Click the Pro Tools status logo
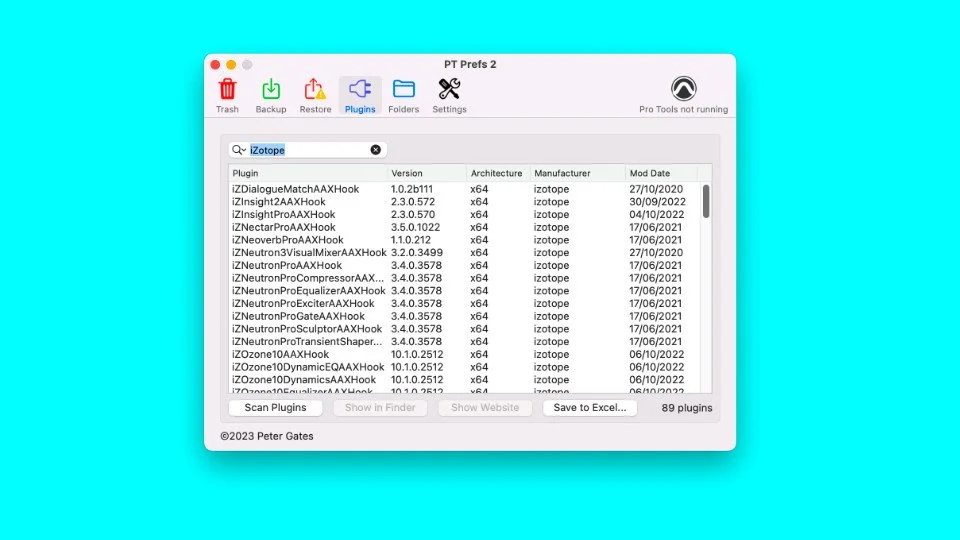This screenshot has width=960, height=540. click(x=683, y=89)
